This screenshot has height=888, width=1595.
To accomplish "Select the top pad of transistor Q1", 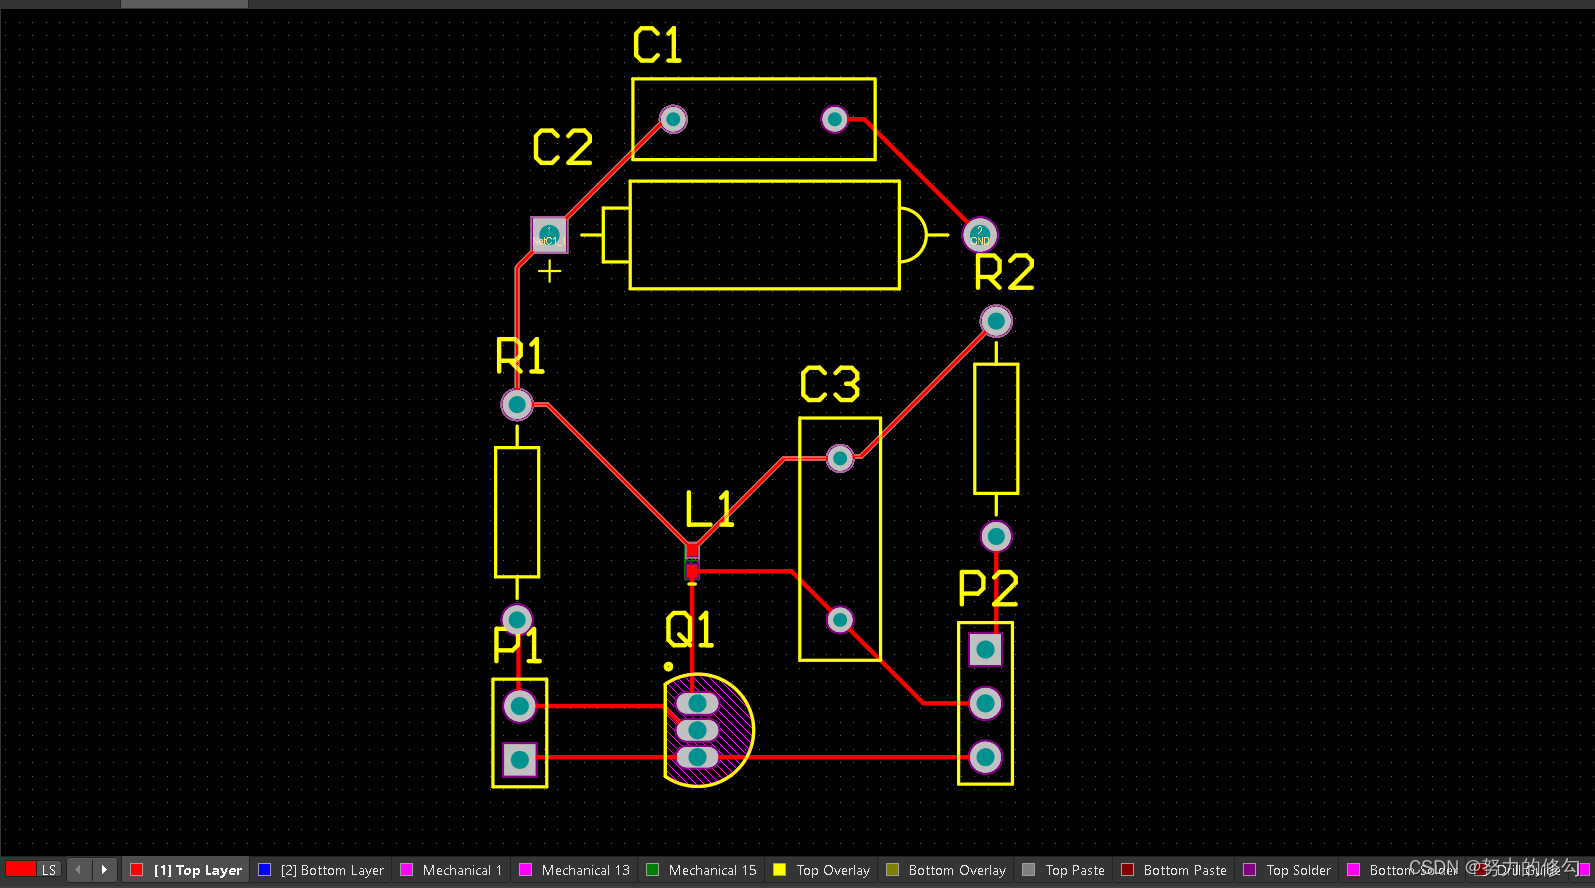I will (697, 703).
